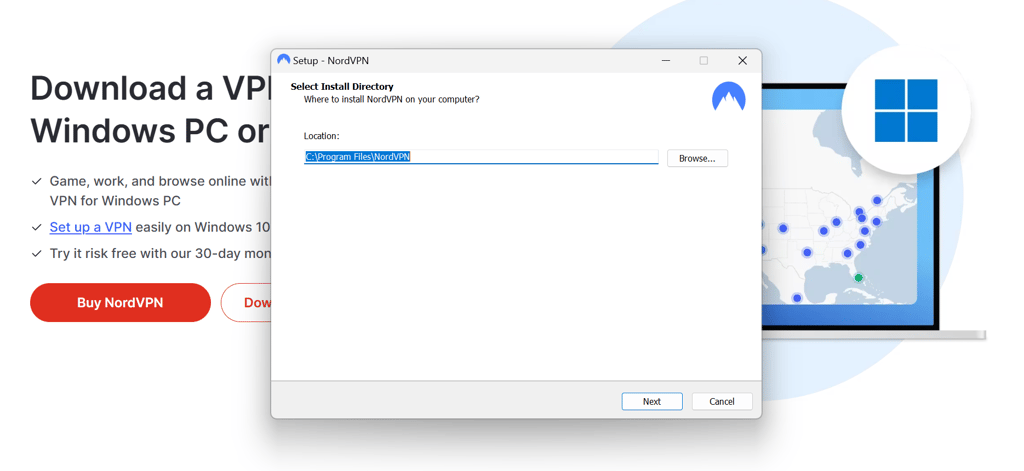The image size is (1024, 471).
Task: Click the 'Location:' label
Action: [x=321, y=136]
